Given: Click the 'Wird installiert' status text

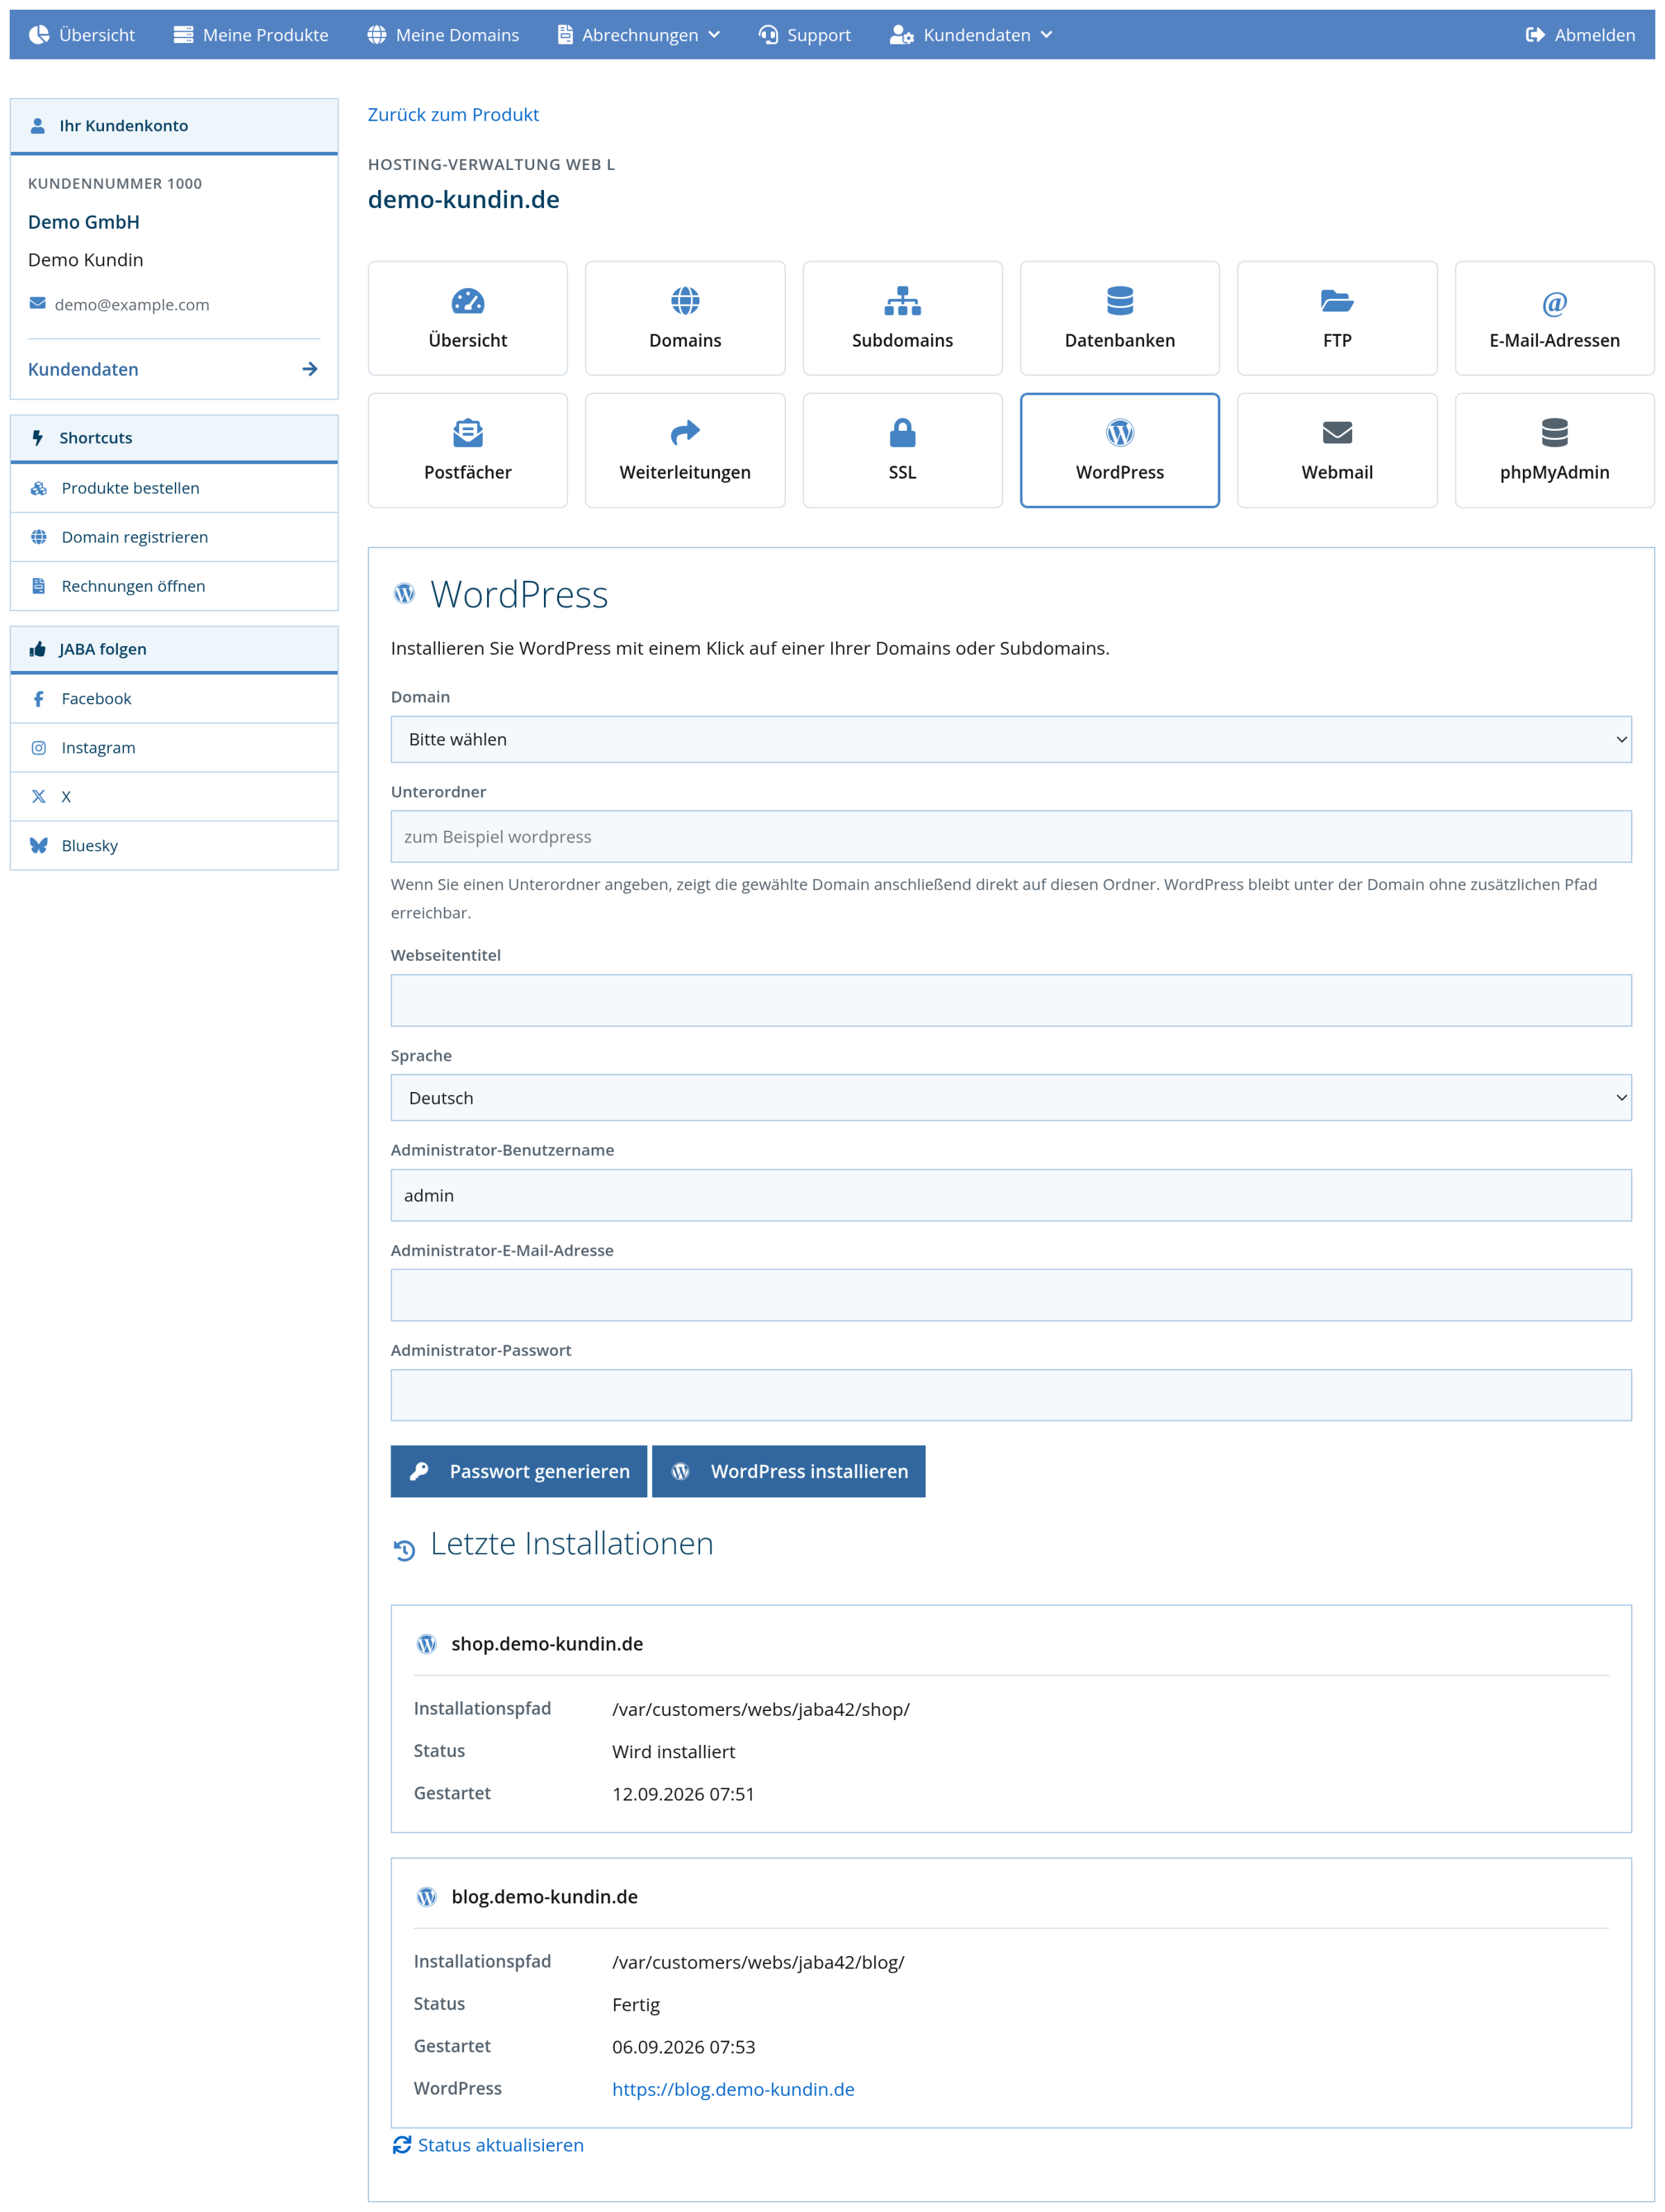Looking at the screenshot, I should point(673,1751).
